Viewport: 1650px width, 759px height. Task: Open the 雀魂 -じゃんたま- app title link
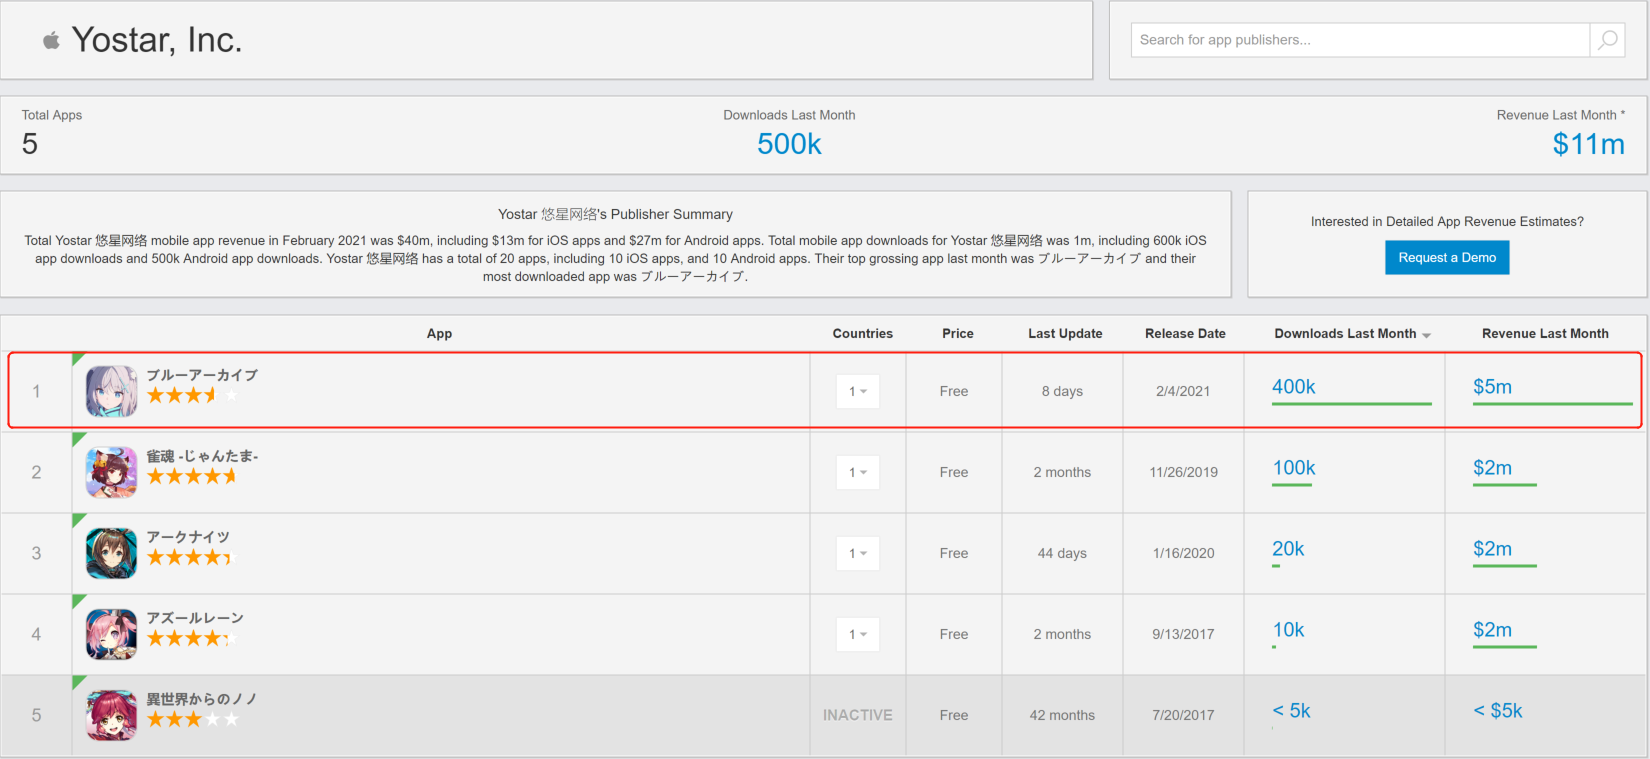tap(203, 456)
